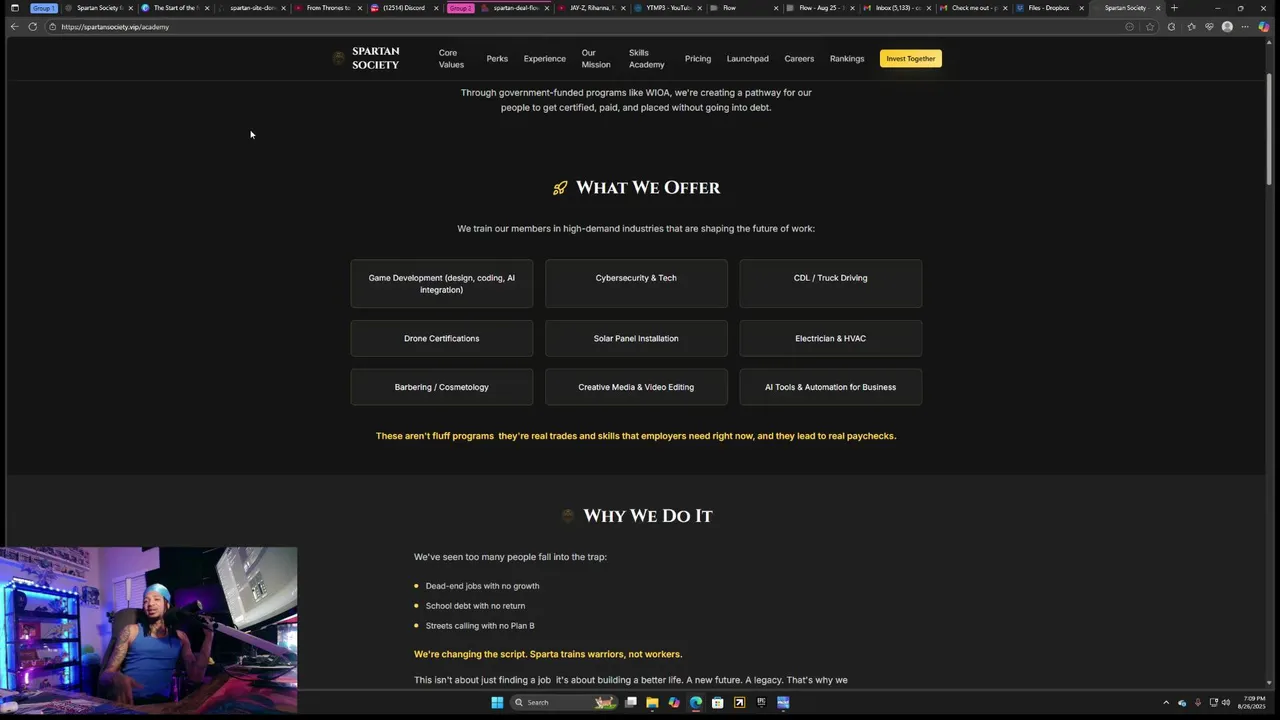Click 'Streets calling with no Plan B' text
Screen dimensions: 1280x720
tap(480, 626)
